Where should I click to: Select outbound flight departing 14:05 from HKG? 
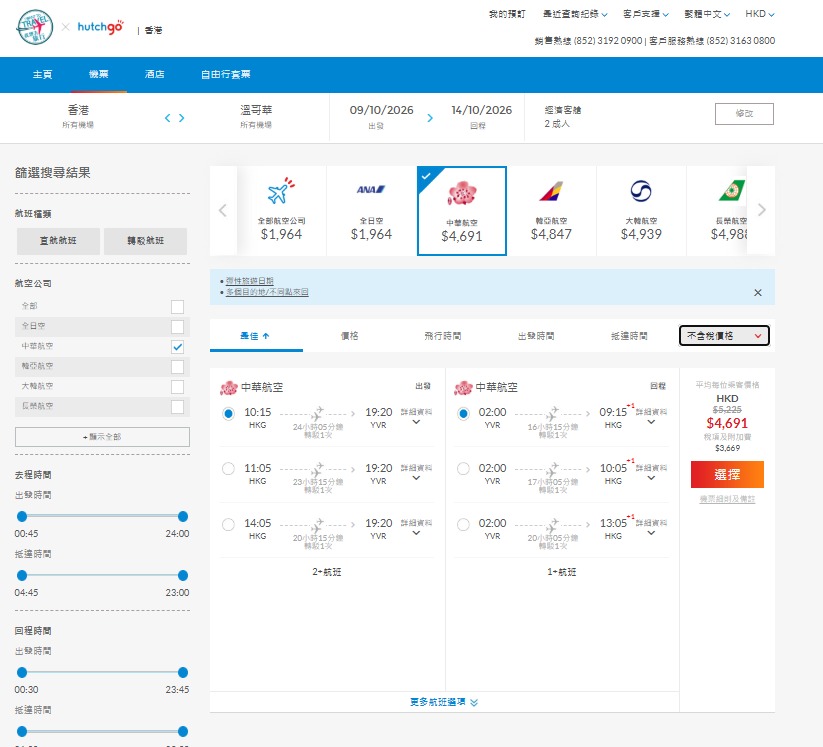tap(228, 524)
